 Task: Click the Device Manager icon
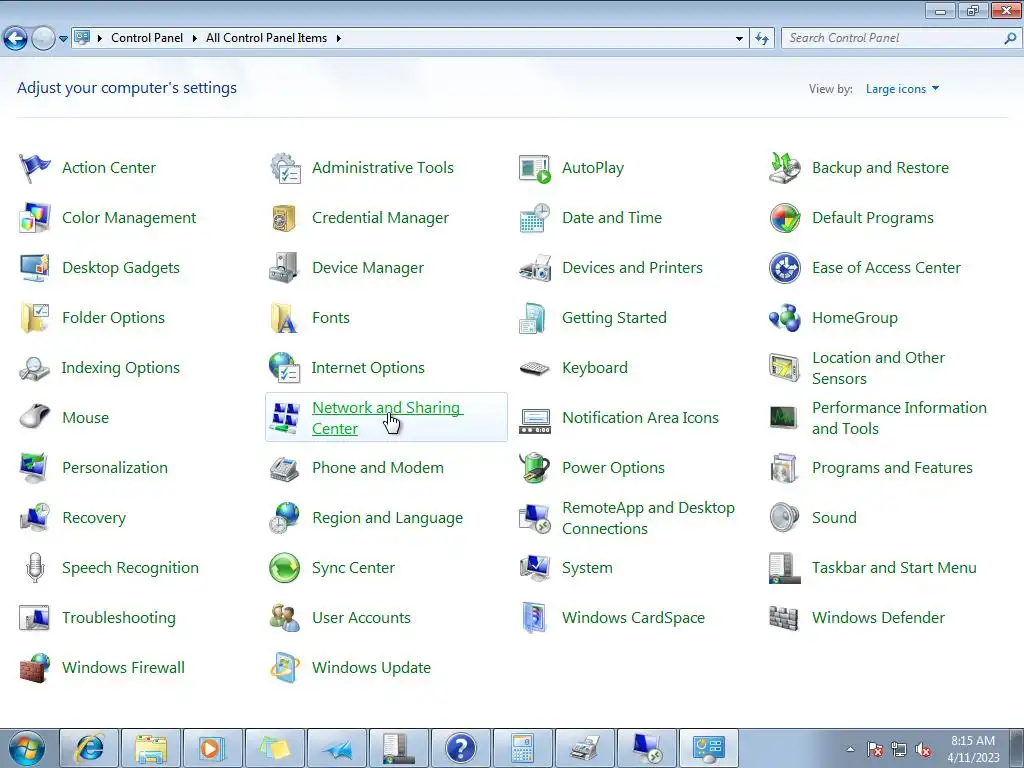(285, 268)
